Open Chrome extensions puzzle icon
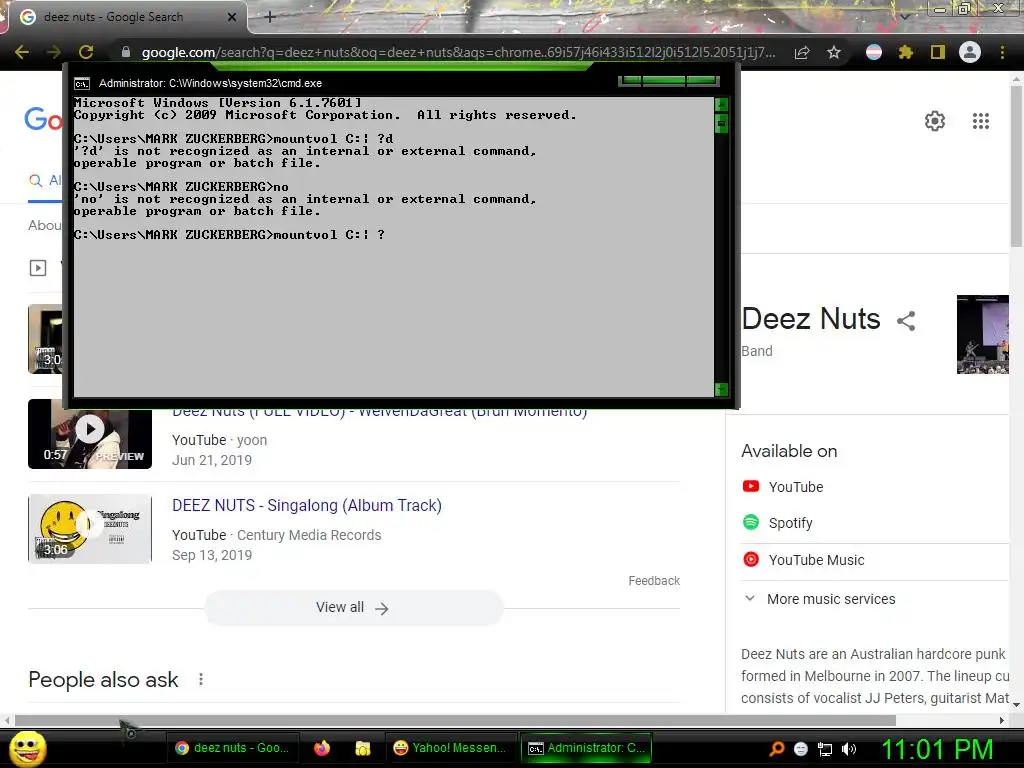Screen dimensions: 1024x768 tap(905, 52)
